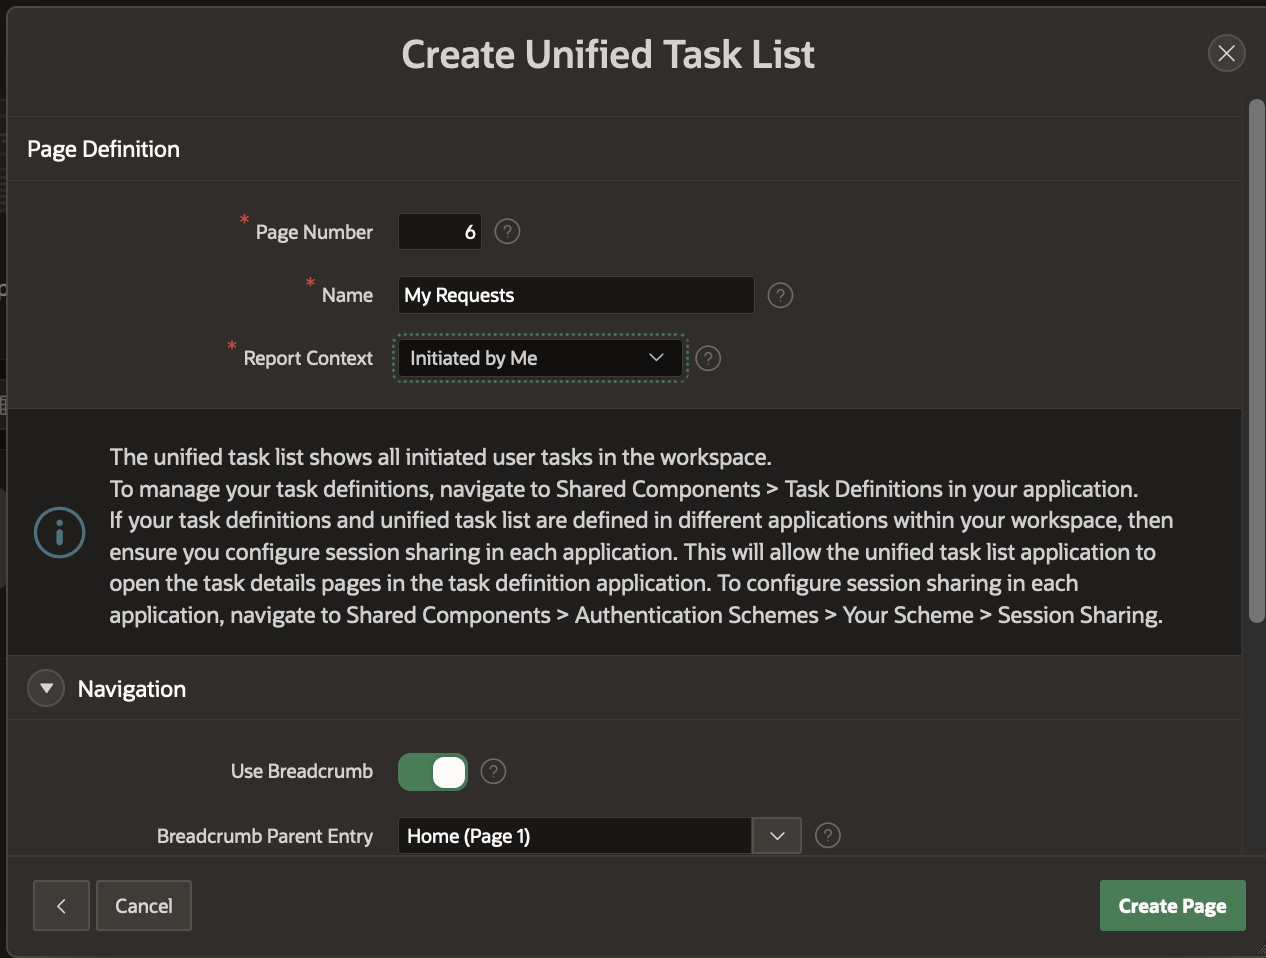Disable the Use Breadcrumb switch

tap(433, 772)
